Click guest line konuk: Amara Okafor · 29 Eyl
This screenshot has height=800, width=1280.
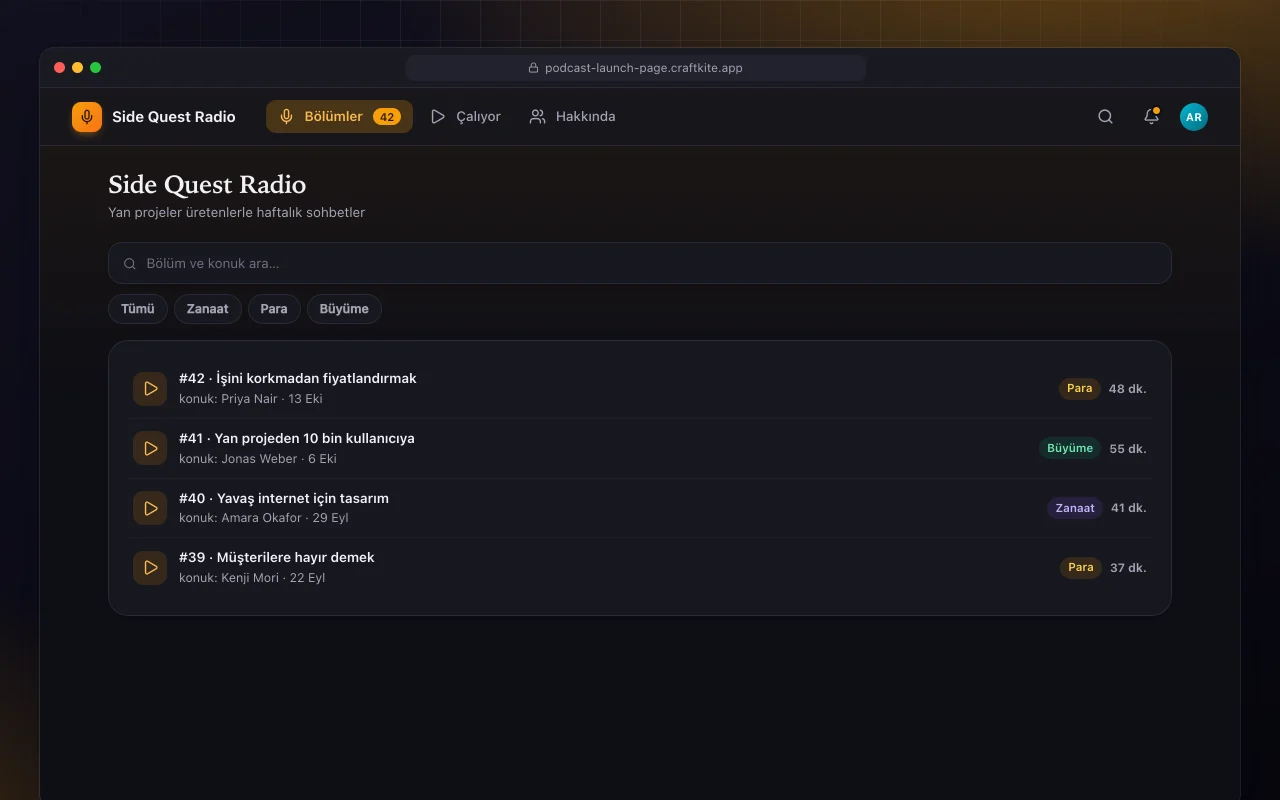point(264,518)
